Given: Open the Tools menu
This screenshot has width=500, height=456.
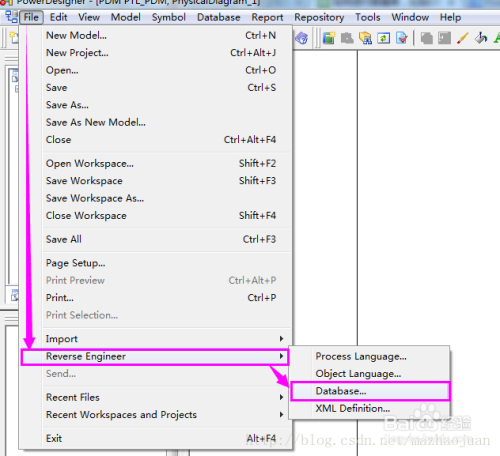Looking at the screenshot, I should click(368, 17).
